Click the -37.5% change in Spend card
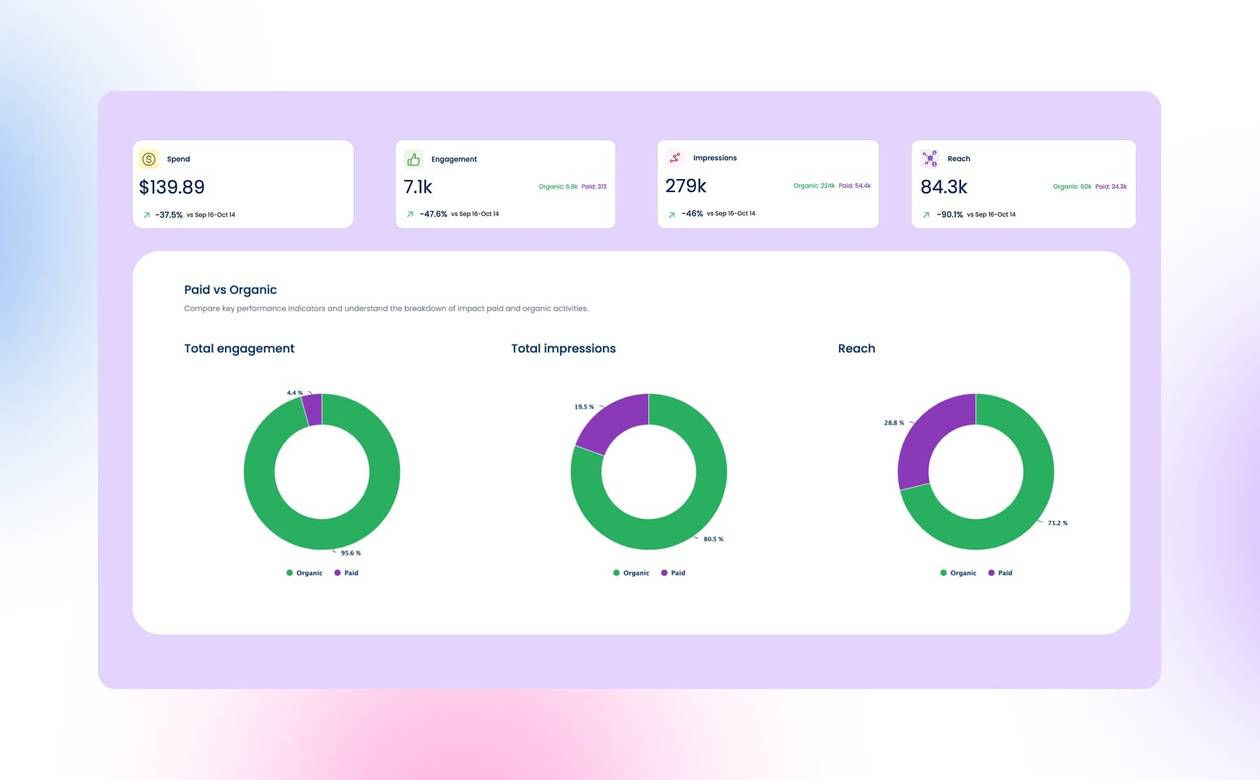The width and height of the screenshot is (1260, 780). pyautogui.click(x=169, y=215)
